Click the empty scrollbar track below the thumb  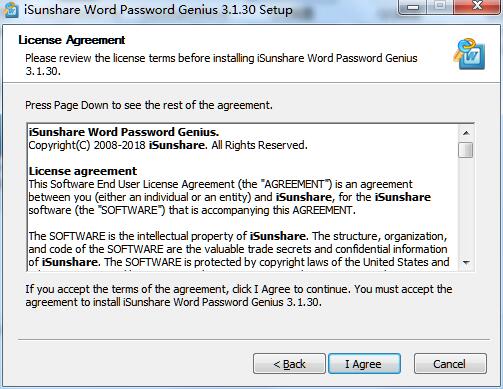(x=466, y=207)
